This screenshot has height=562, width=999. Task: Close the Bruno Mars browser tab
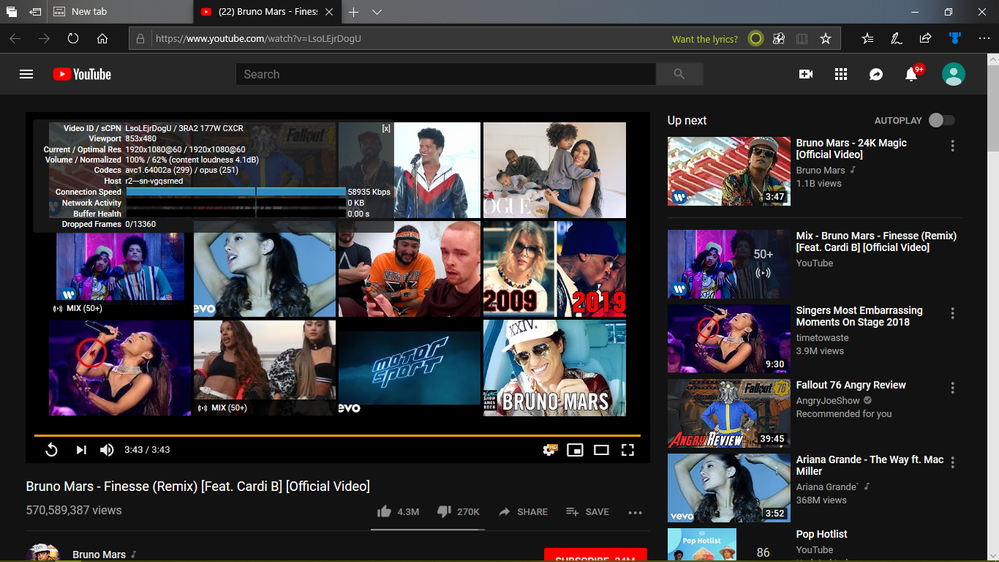pyautogui.click(x=329, y=11)
